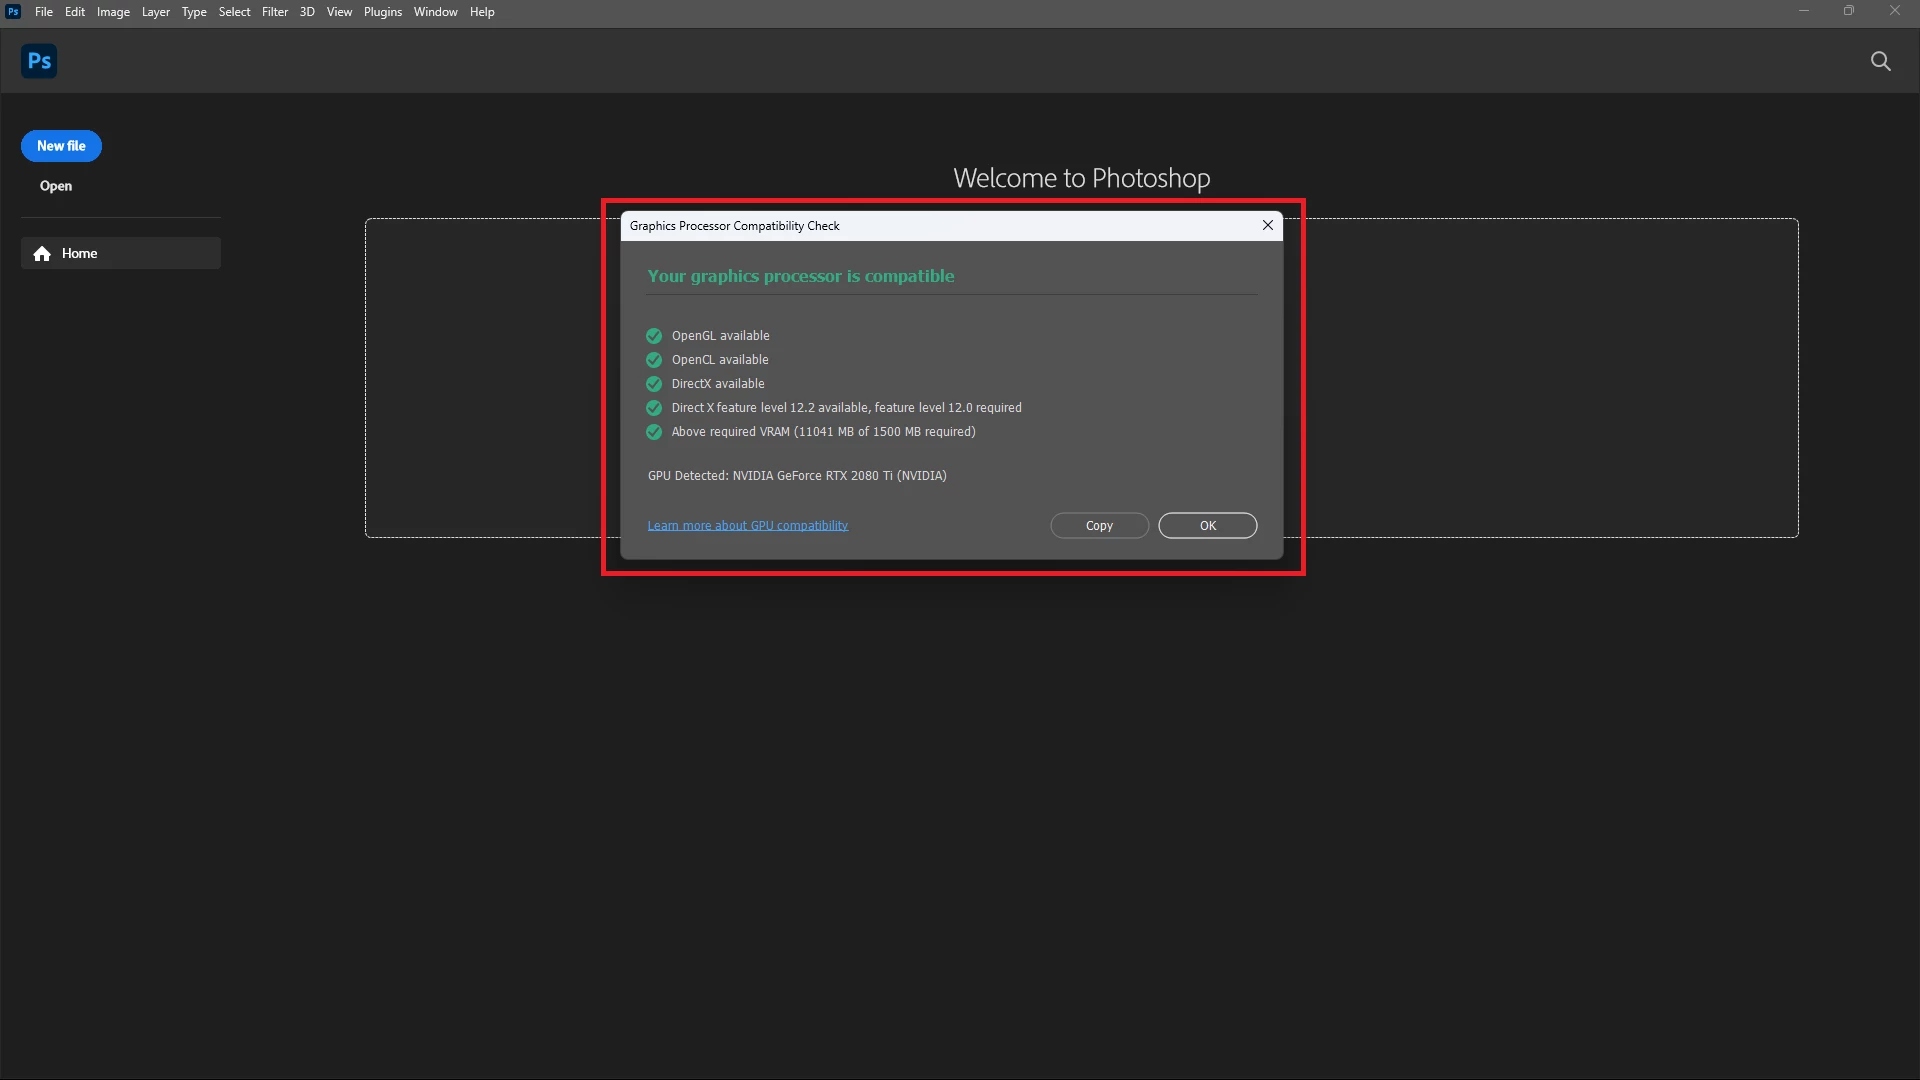
Task: Click the Home house icon in sidebar
Action: (42, 254)
